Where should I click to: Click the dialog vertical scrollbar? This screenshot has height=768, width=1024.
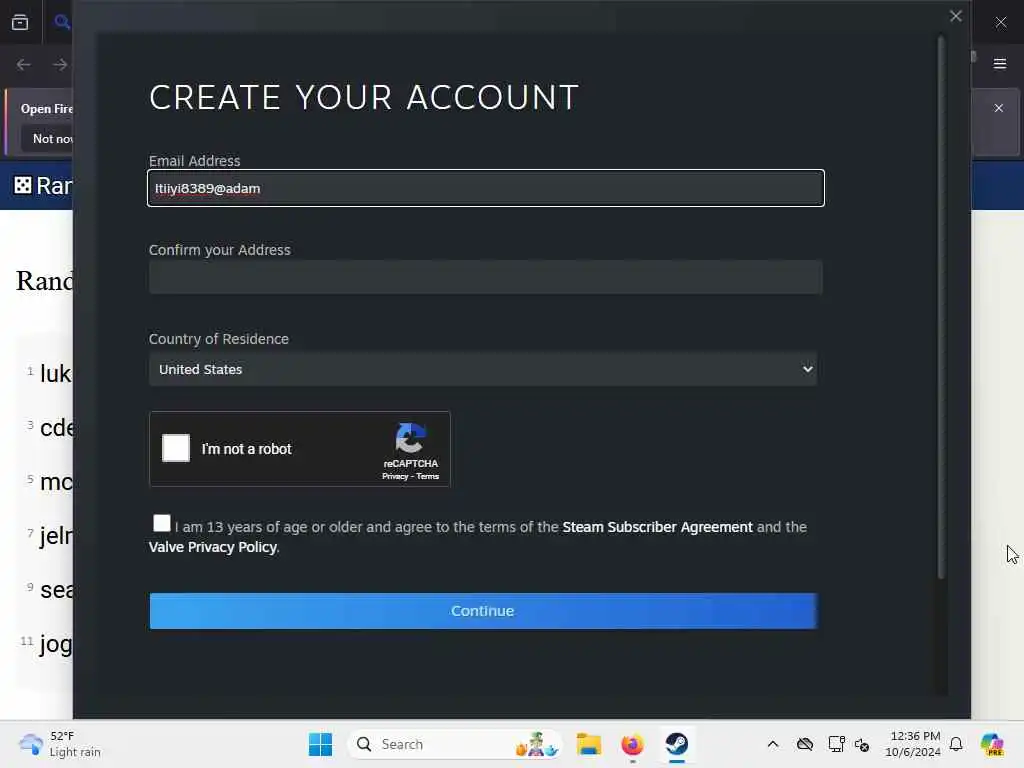coord(941,307)
